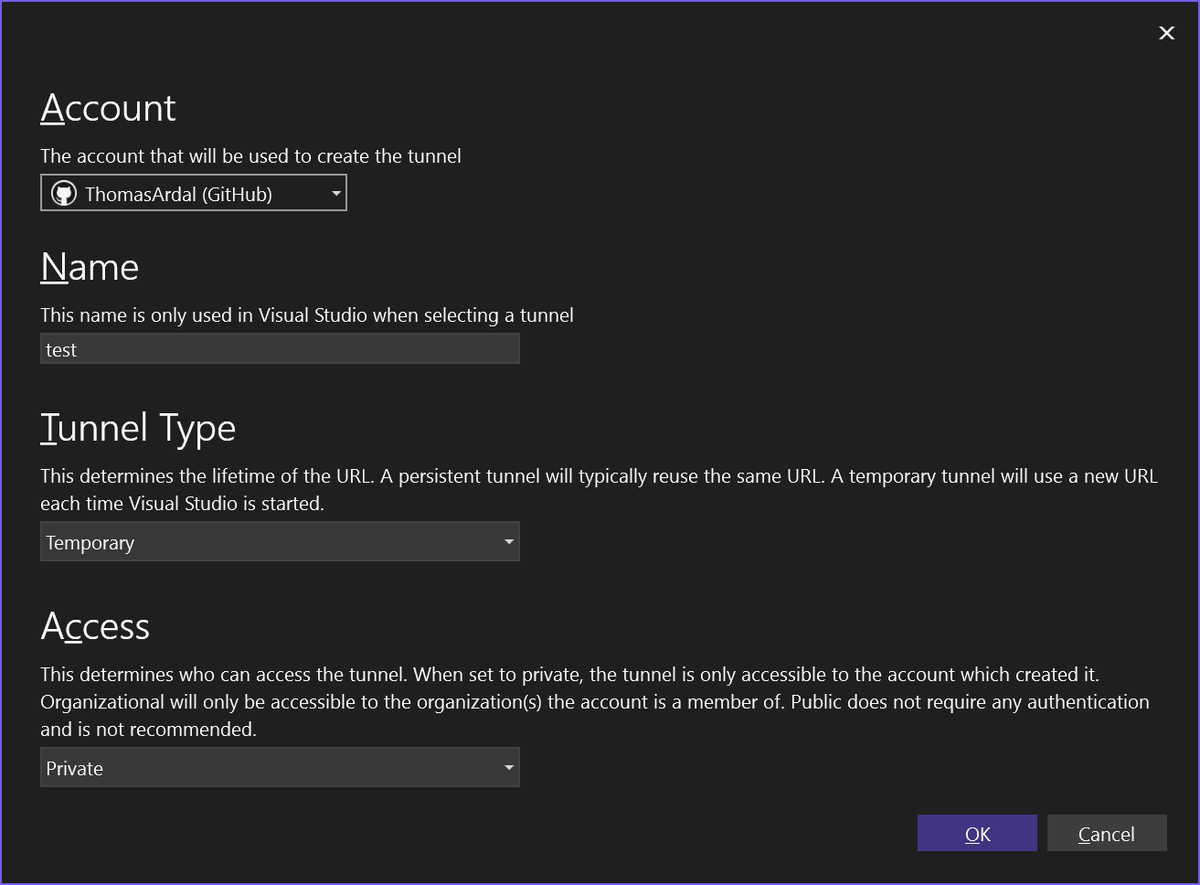Viewport: 1200px width, 885px height.
Task: Click the Name heading
Action: pos(89,267)
